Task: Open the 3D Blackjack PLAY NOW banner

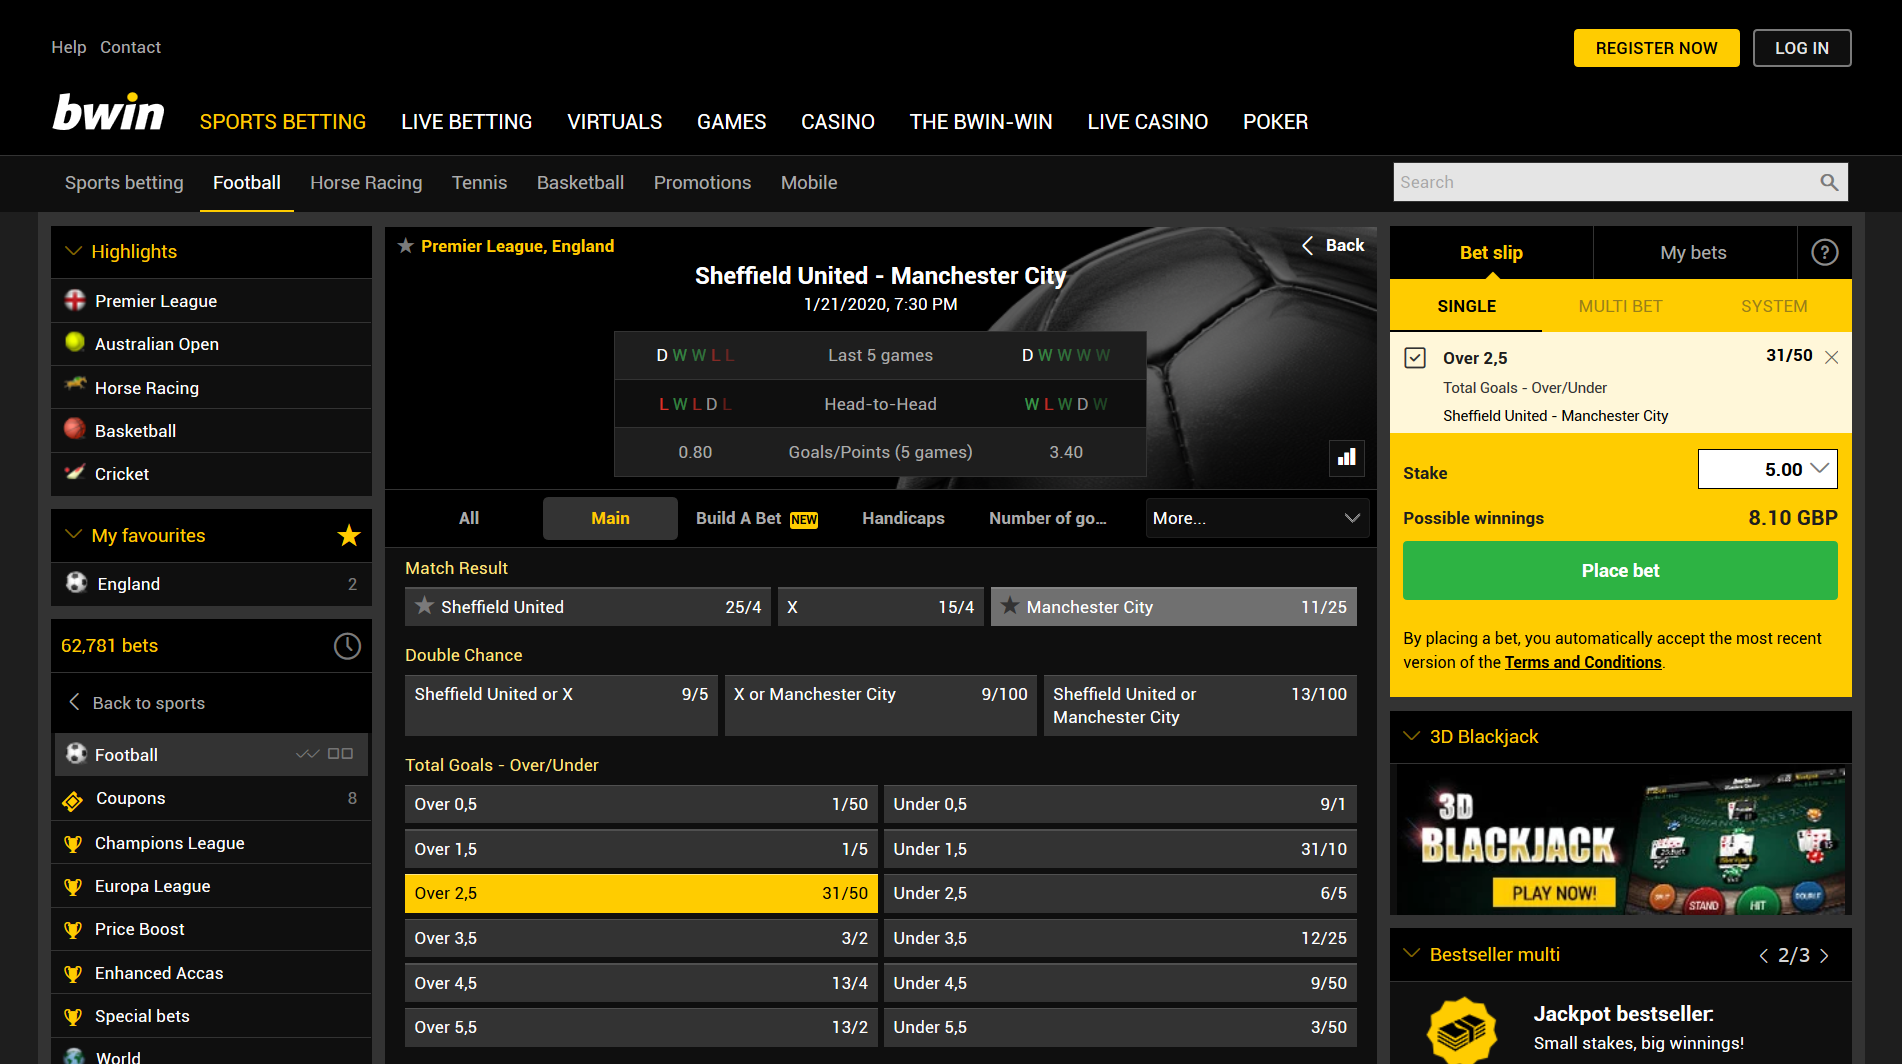Action: coord(1554,893)
